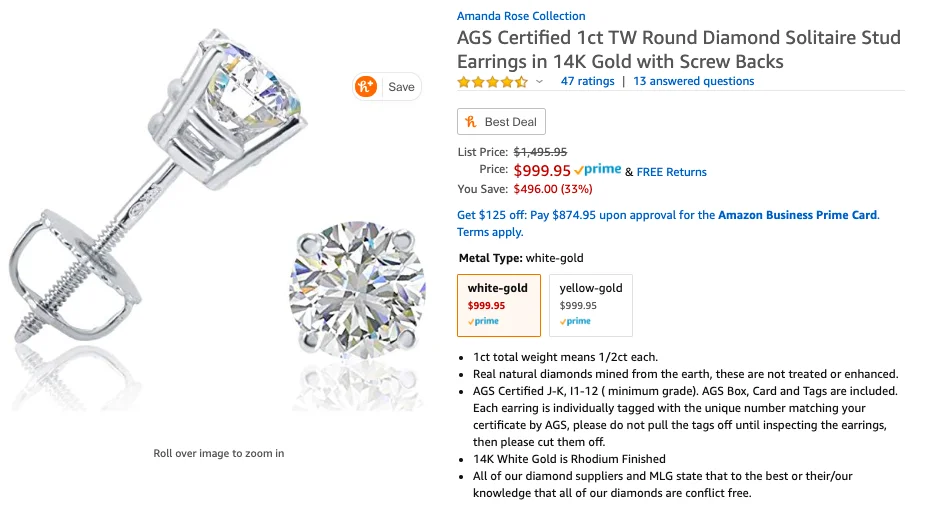Select the white-gold metal type option
The image size is (936, 511).
tap(498, 305)
